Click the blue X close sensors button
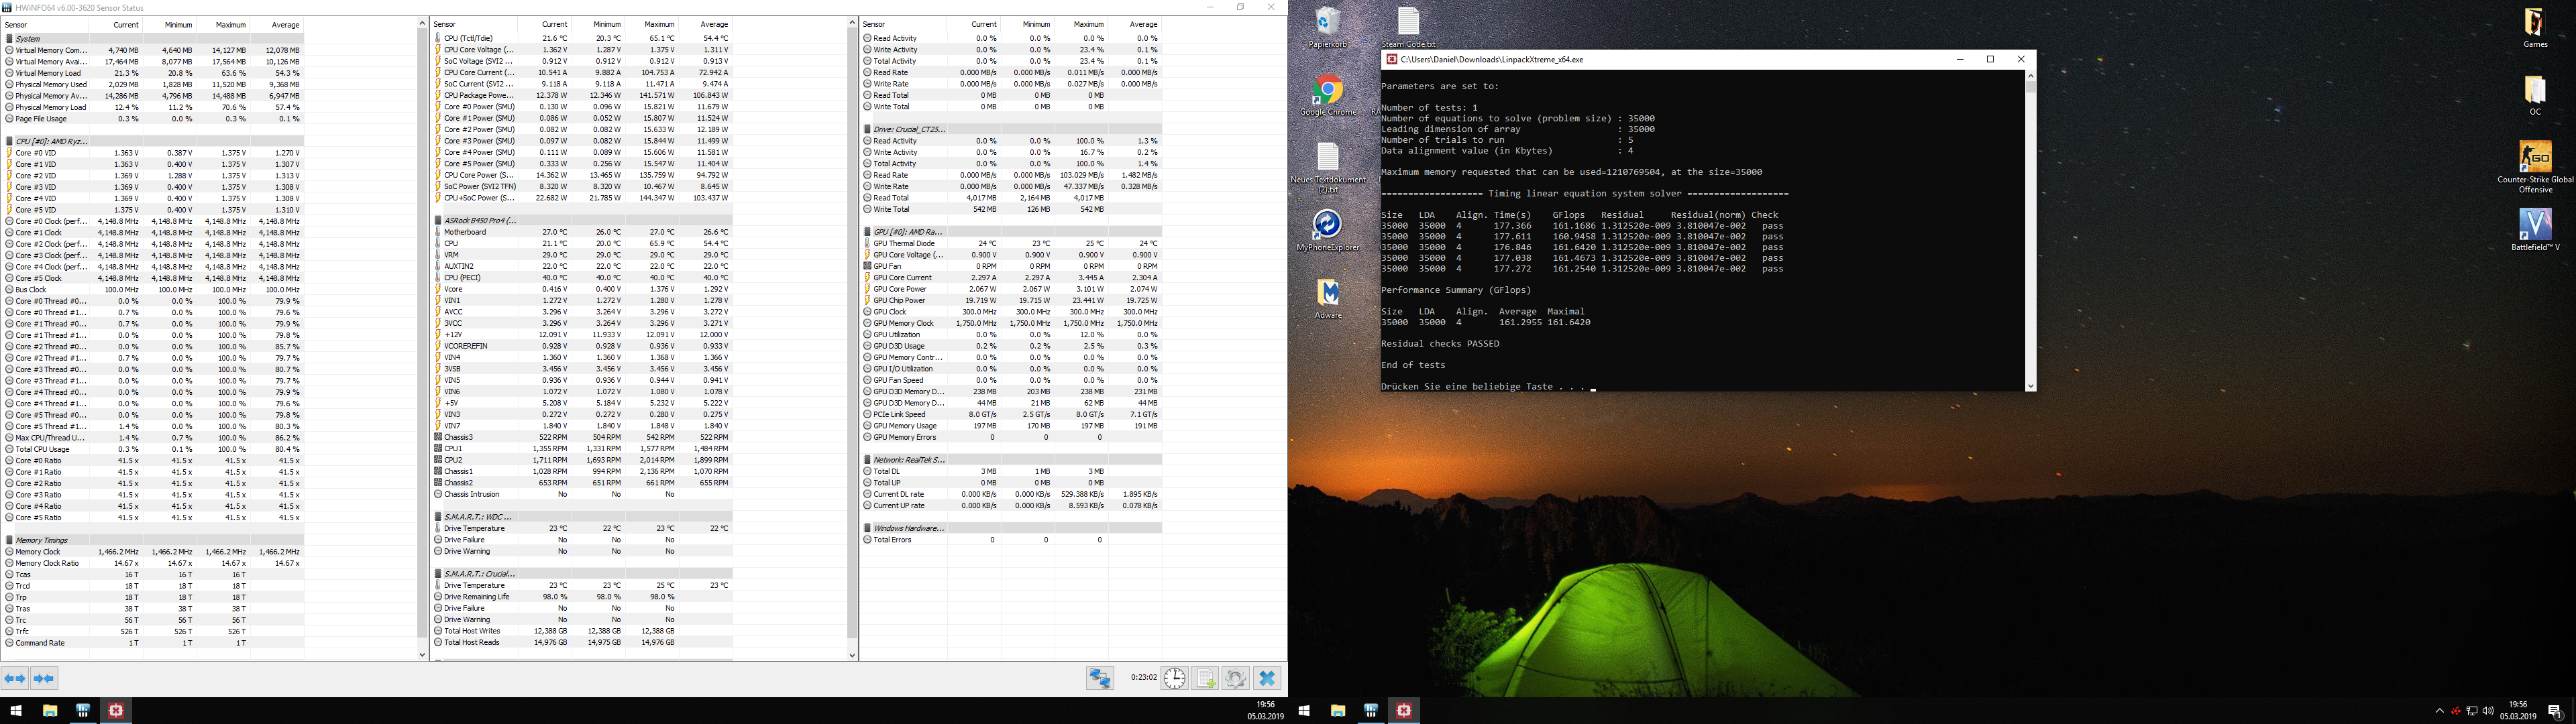 pyautogui.click(x=1267, y=678)
